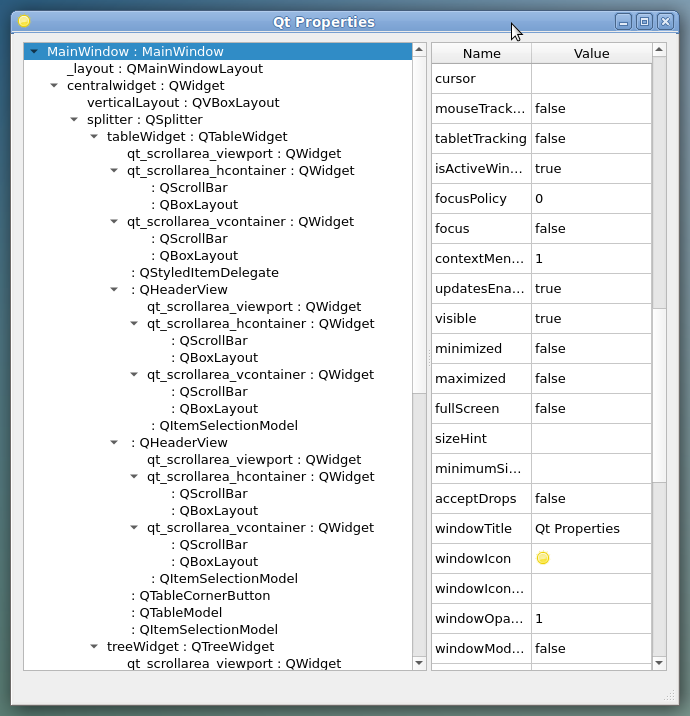Click tree scrollbar down arrow
This screenshot has height=716, width=690.
coord(419,662)
